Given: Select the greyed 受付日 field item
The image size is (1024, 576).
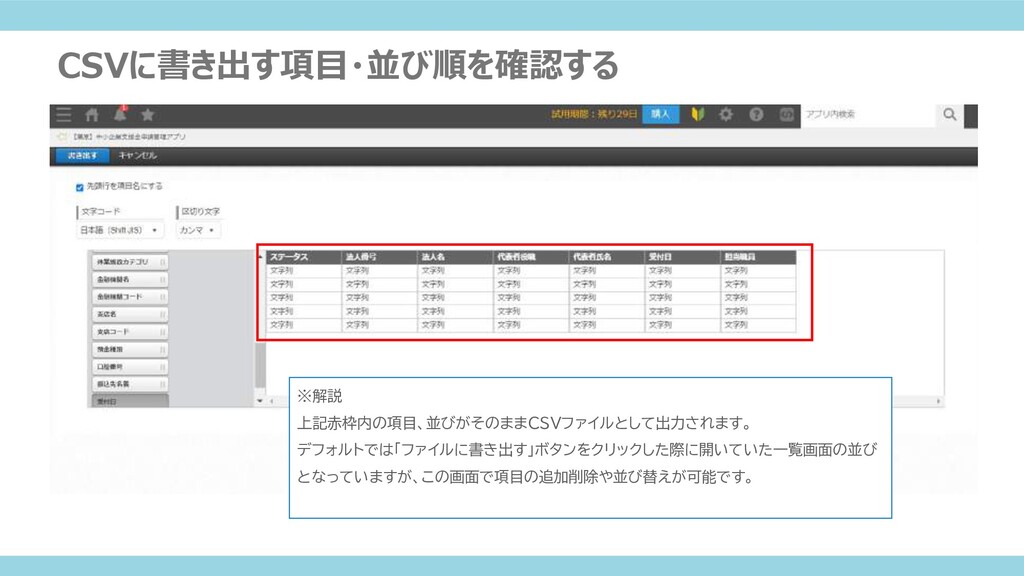Looking at the screenshot, I should click(x=130, y=401).
